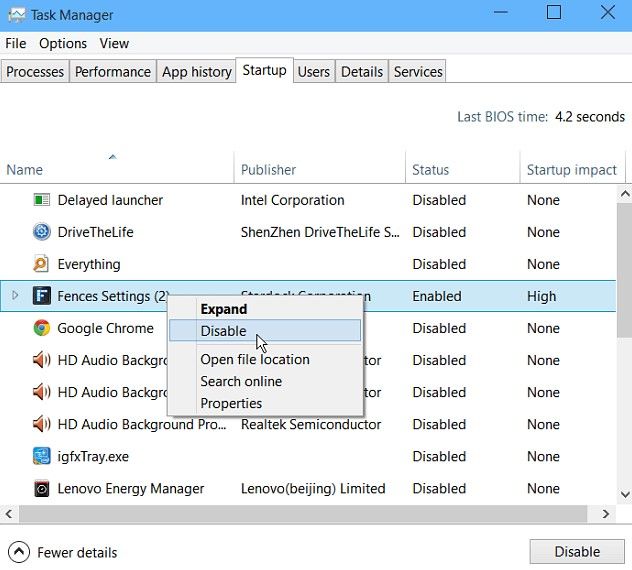The image size is (632, 570).
Task: Click the Name column sort arrow
Action: coord(113,157)
